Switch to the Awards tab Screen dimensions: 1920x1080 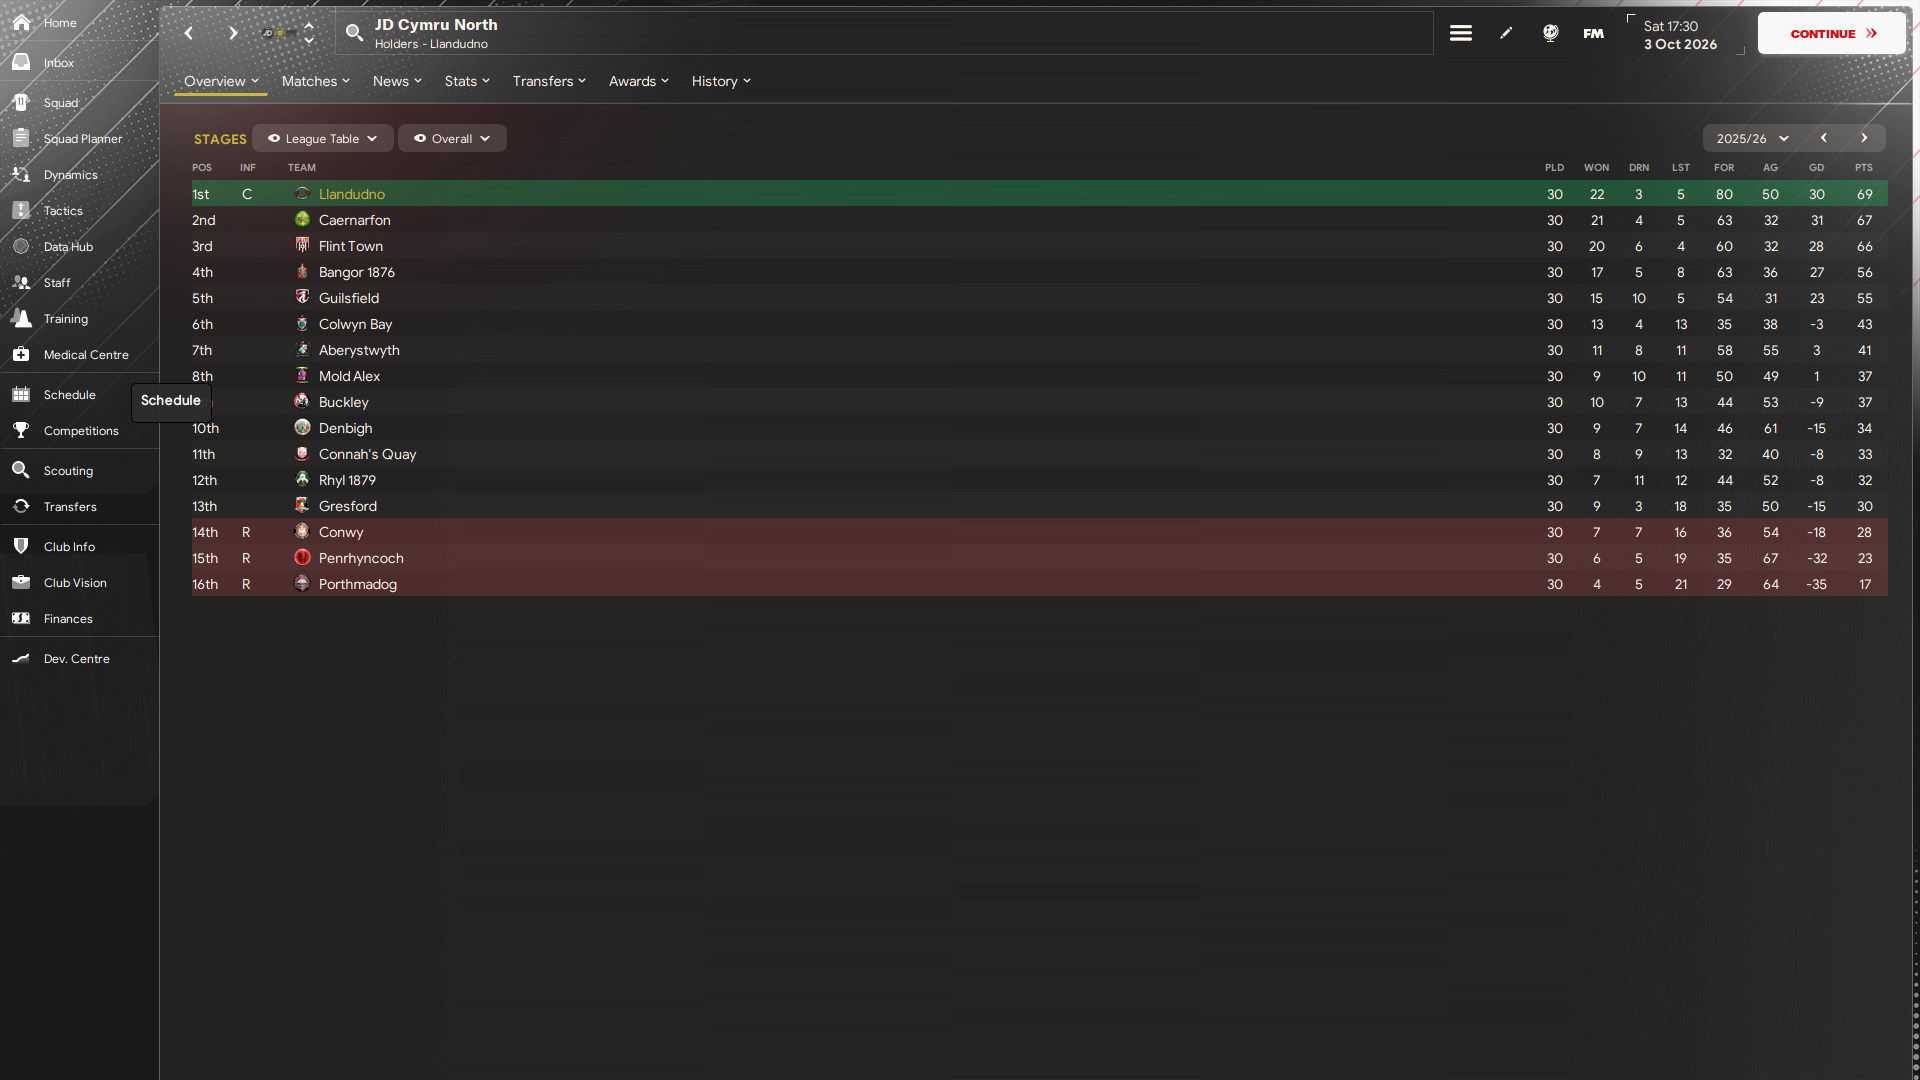tap(638, 81)
